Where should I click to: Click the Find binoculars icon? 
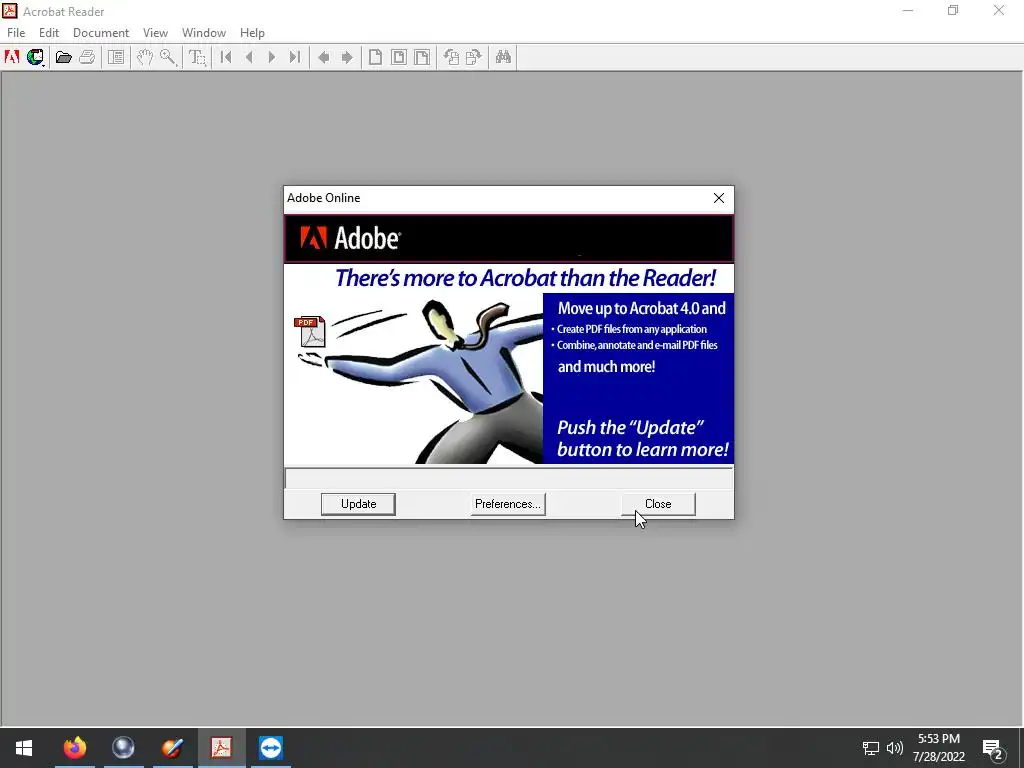click(503, 57)
